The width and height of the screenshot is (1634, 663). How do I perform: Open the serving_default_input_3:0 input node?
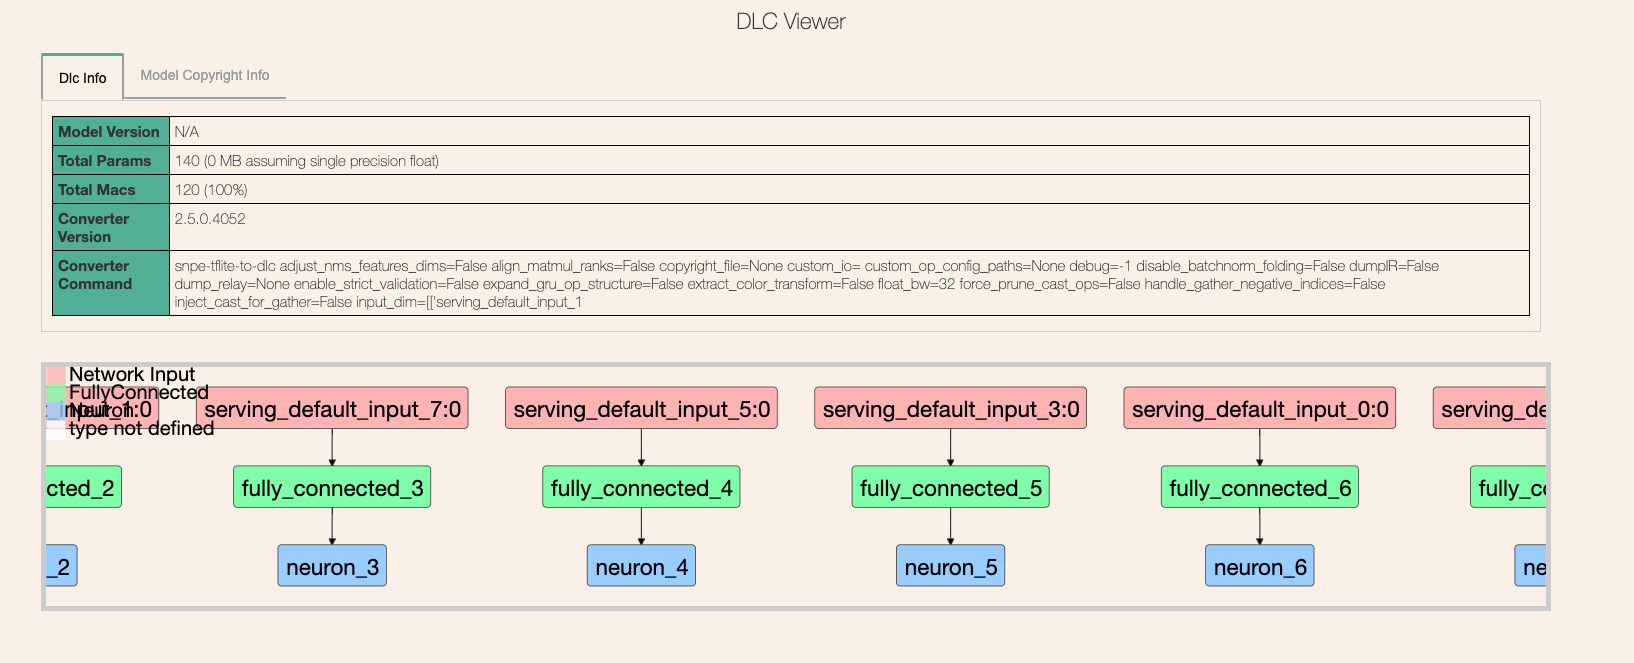pos(950,408)
